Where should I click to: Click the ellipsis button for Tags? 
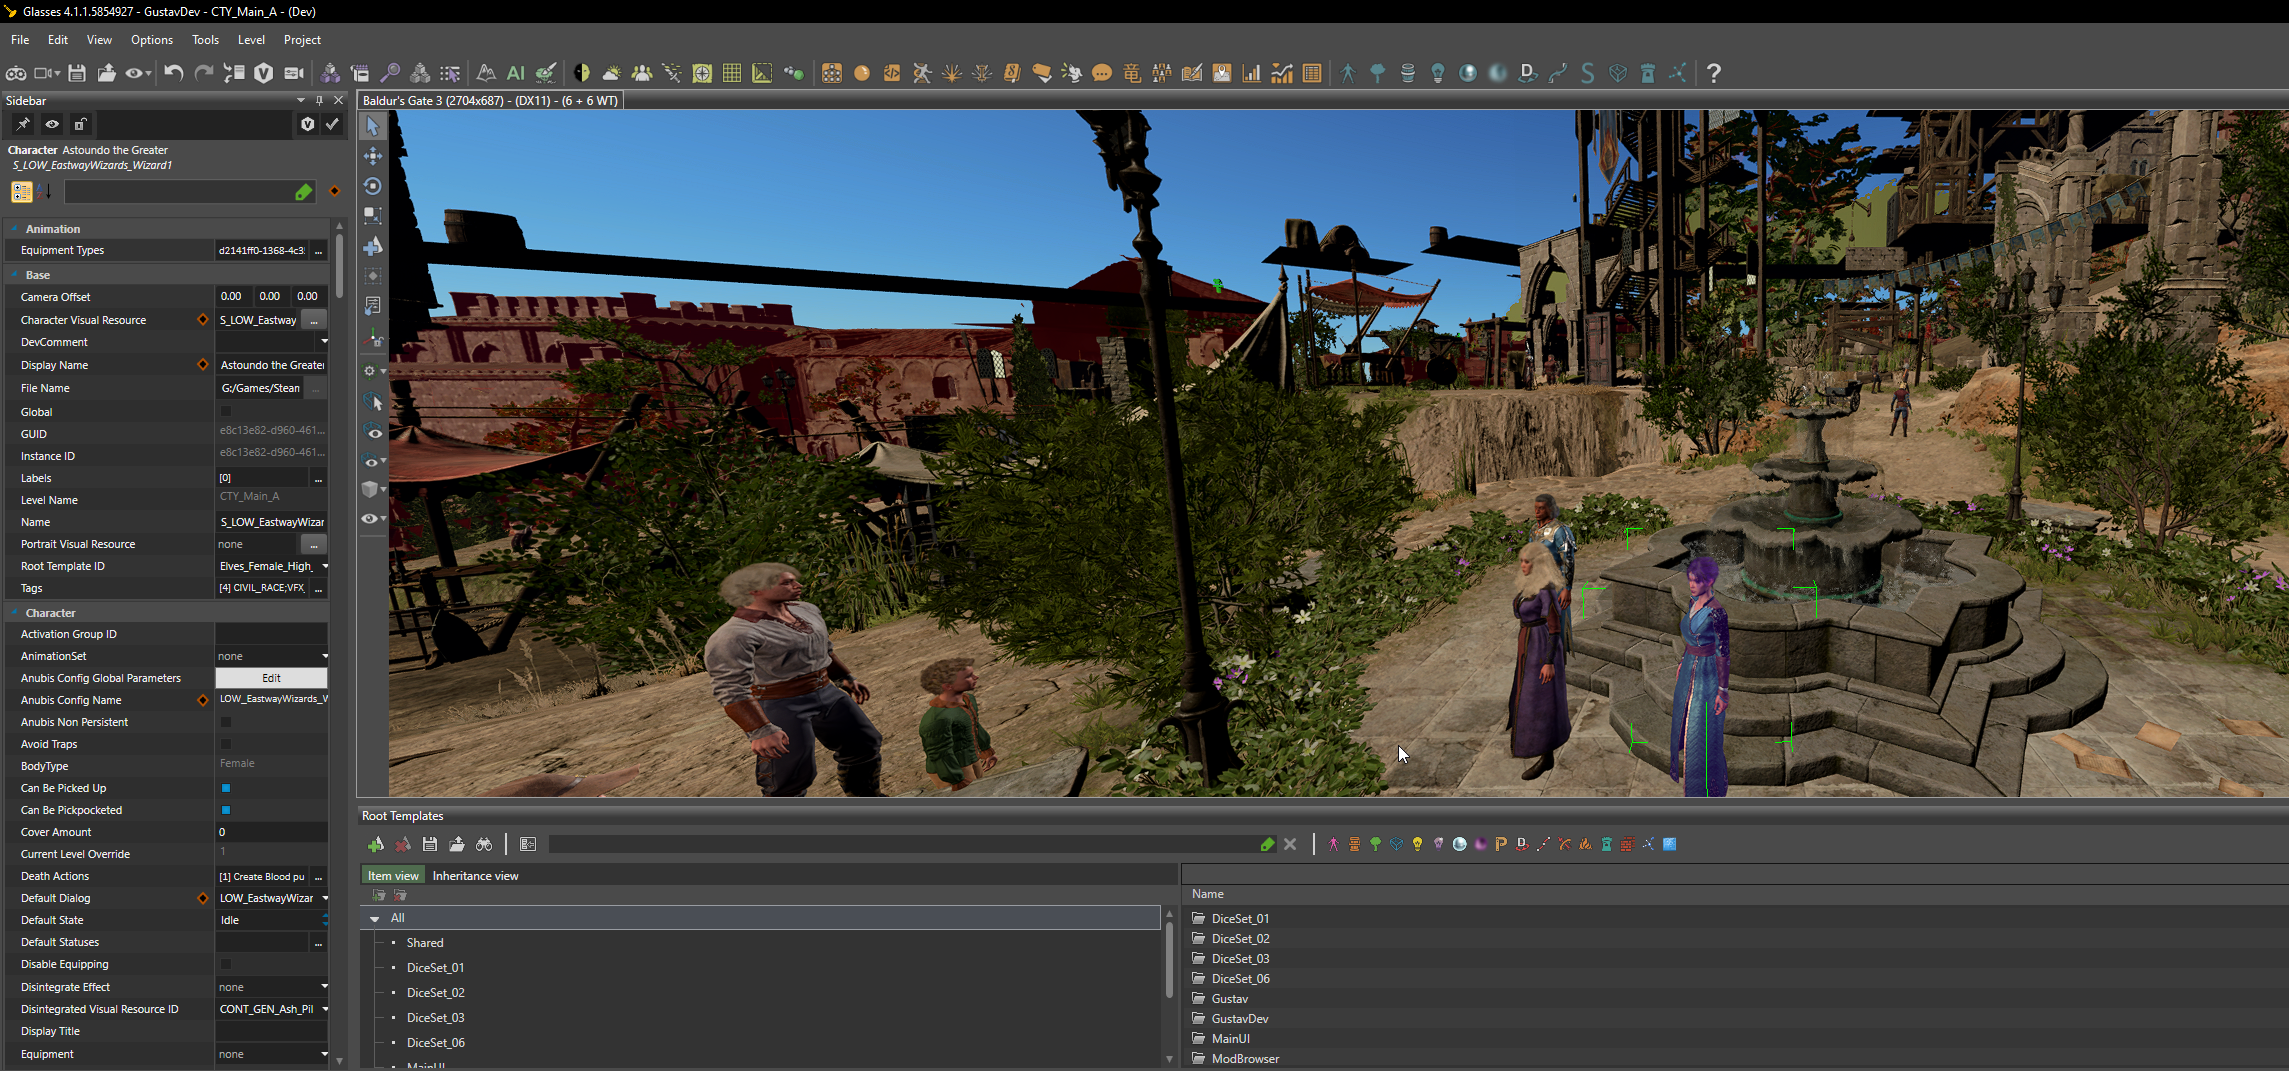point(318,588)
